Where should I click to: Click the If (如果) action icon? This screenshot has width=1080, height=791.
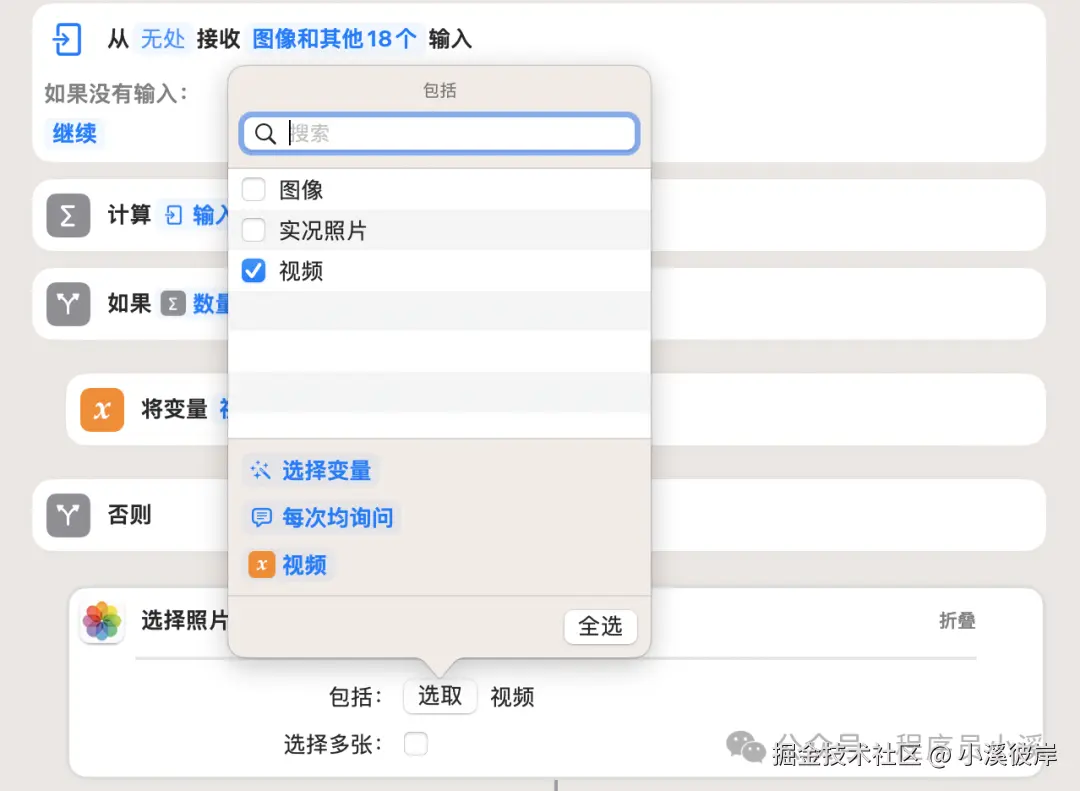(67, 303)
